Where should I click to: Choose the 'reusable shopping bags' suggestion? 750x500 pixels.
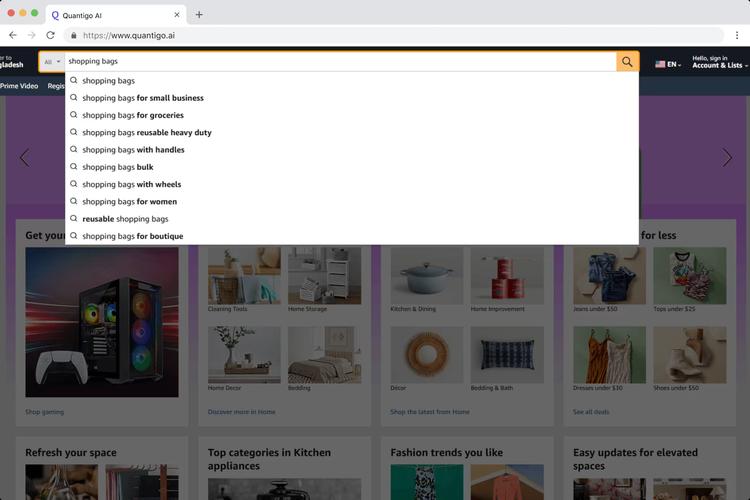tap(352, 219)
